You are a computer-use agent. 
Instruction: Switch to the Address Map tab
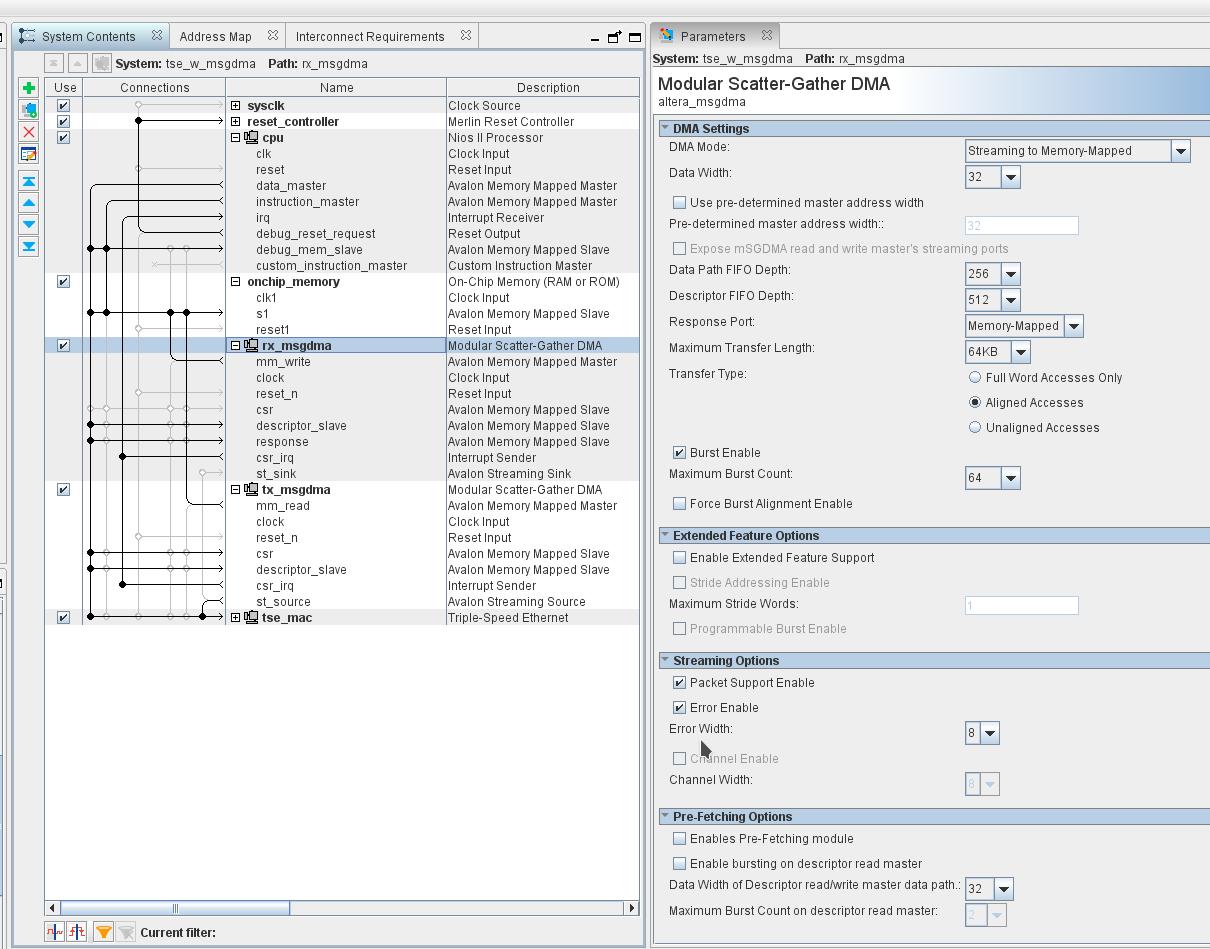click(x=215, y=37)
